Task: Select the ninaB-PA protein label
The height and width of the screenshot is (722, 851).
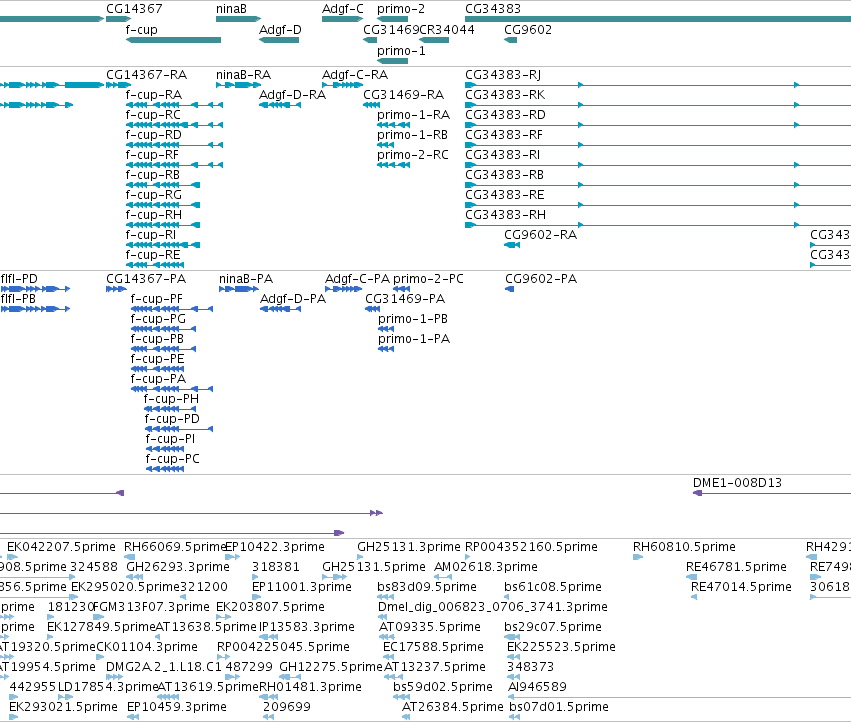Action: point(246,278)
